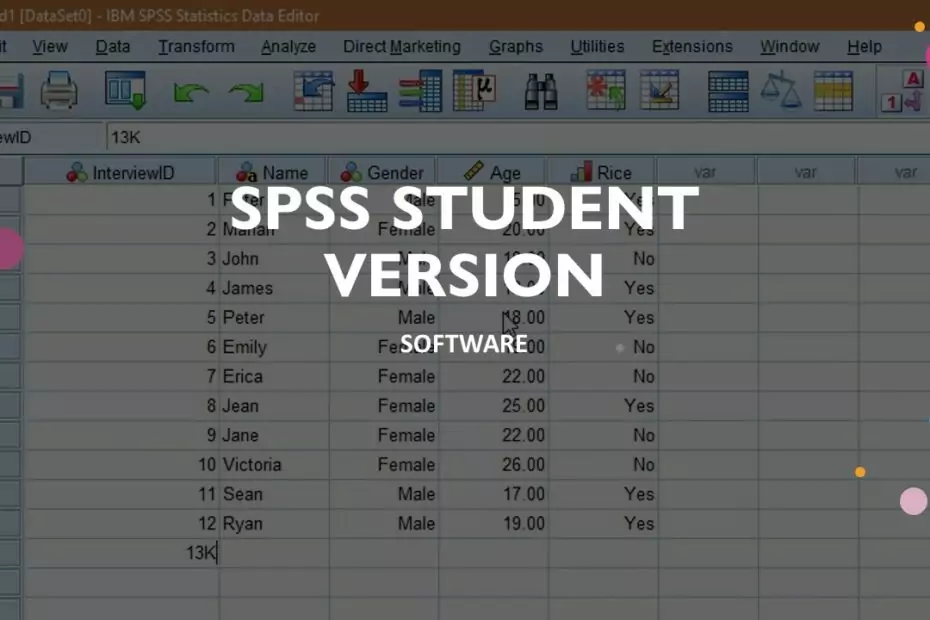
Task: Select the Rice column header
Action: pyautogui.click(x=604, y=172)
